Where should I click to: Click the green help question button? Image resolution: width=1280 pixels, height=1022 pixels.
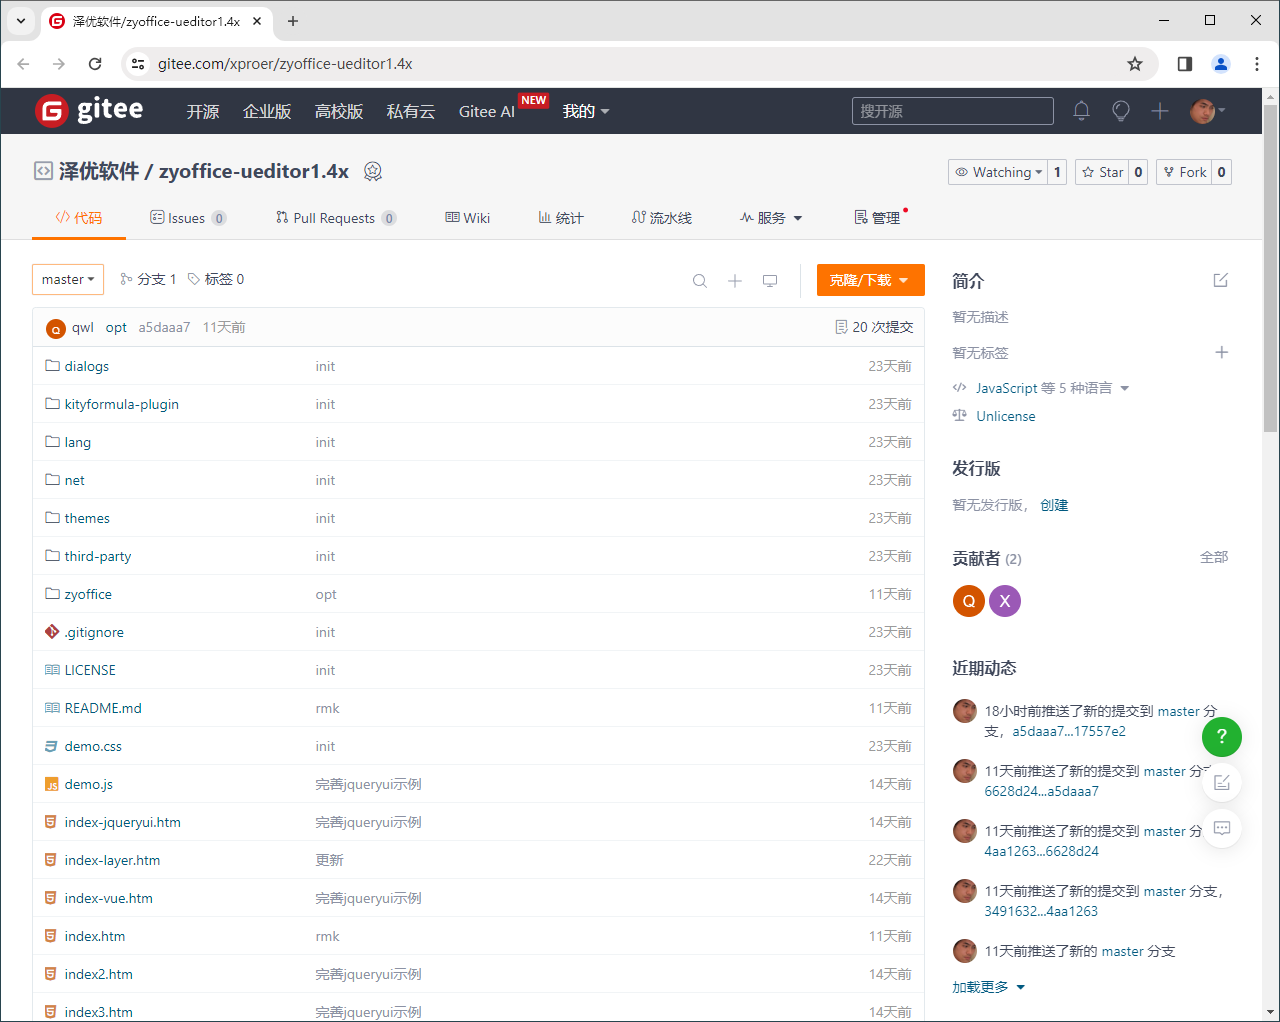click(x=1222, y=737)
